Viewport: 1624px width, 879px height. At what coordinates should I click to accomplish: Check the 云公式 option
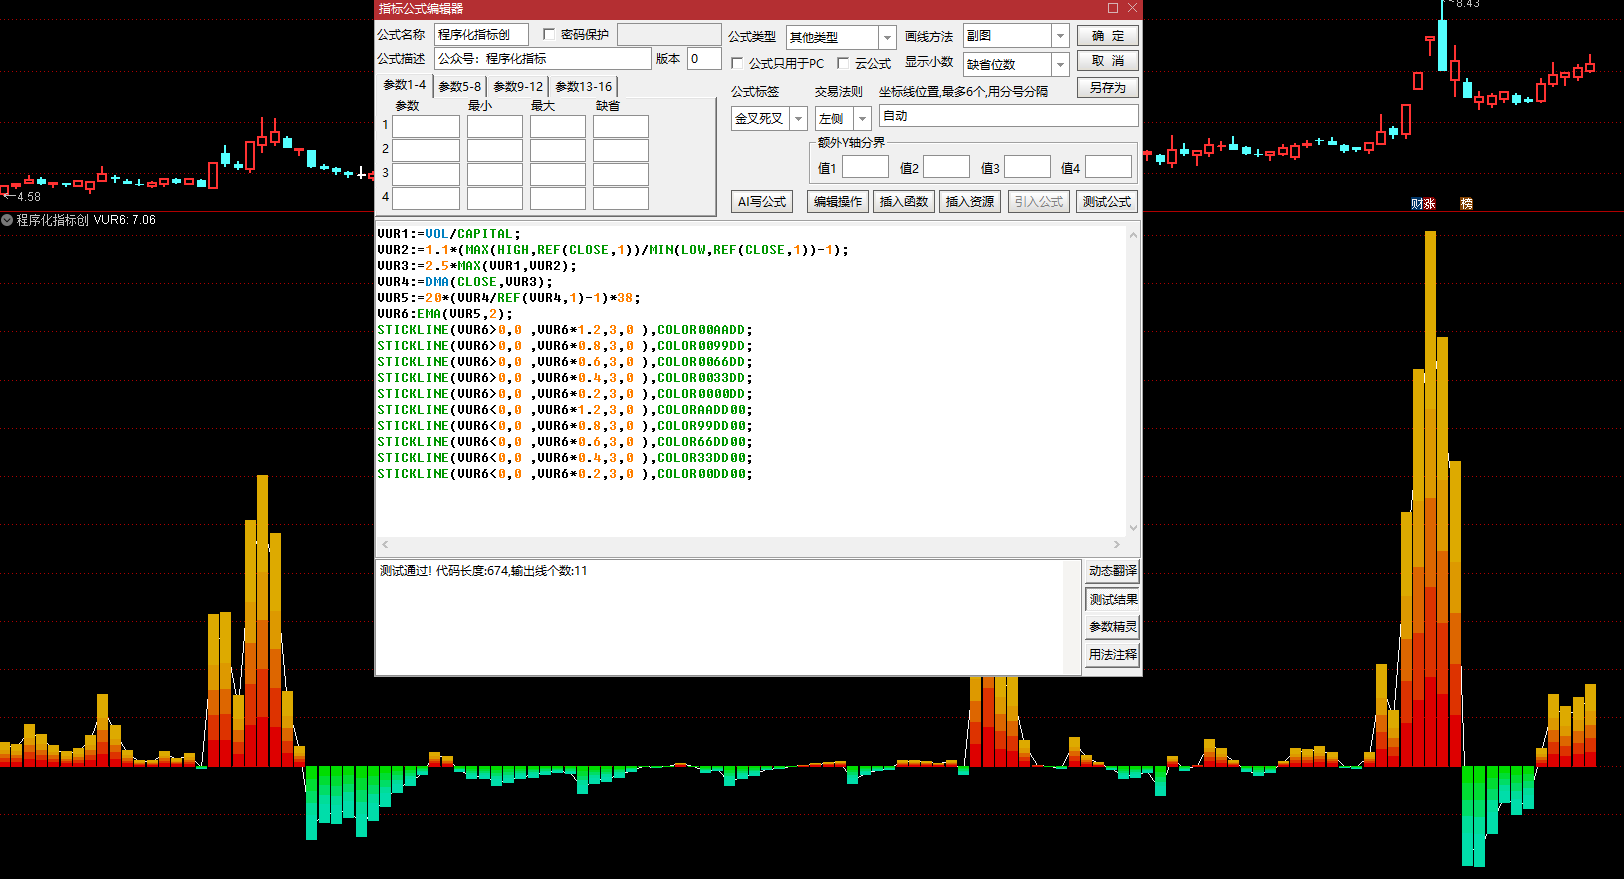coord(842,64)
